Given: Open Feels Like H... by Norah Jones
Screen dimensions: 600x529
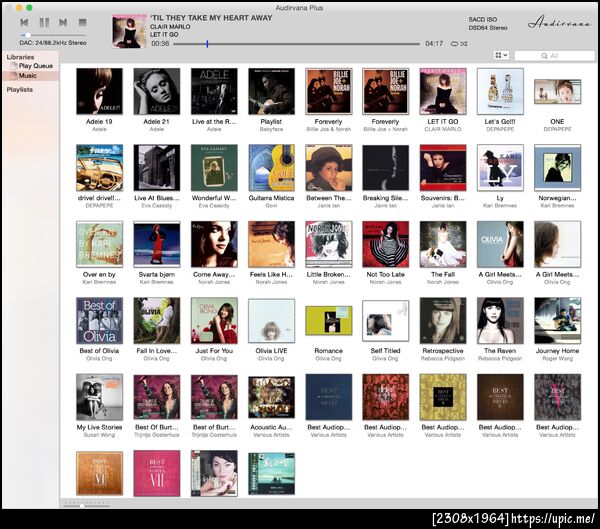Looking at the screenshot, I should click(271, 244).
